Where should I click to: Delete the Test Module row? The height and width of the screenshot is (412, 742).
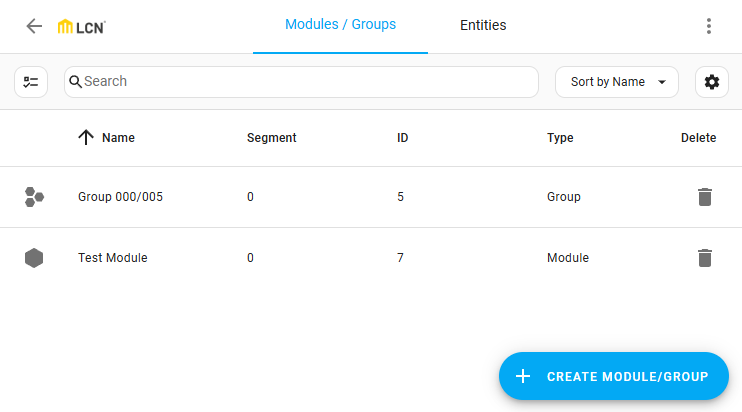(705, 258)
